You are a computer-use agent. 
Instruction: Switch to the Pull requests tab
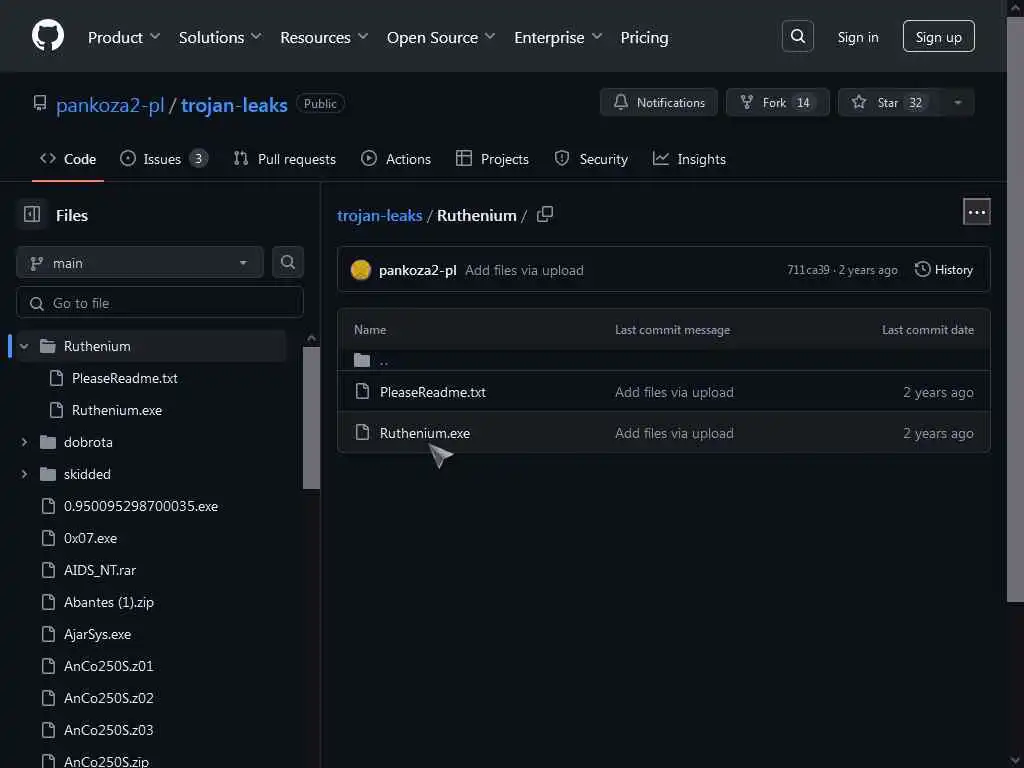(285, 159)
